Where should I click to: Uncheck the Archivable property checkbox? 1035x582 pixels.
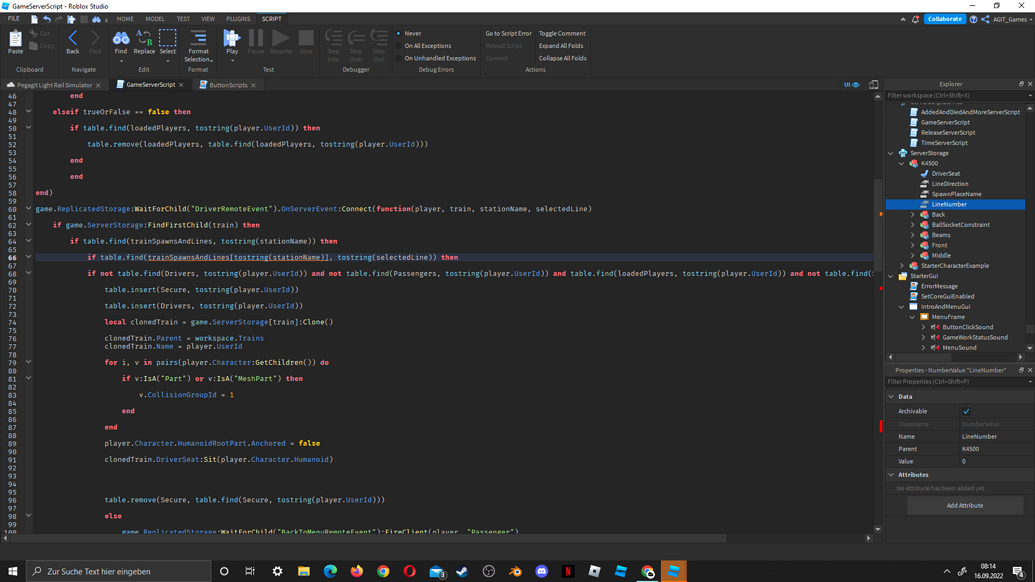[966, 411]
